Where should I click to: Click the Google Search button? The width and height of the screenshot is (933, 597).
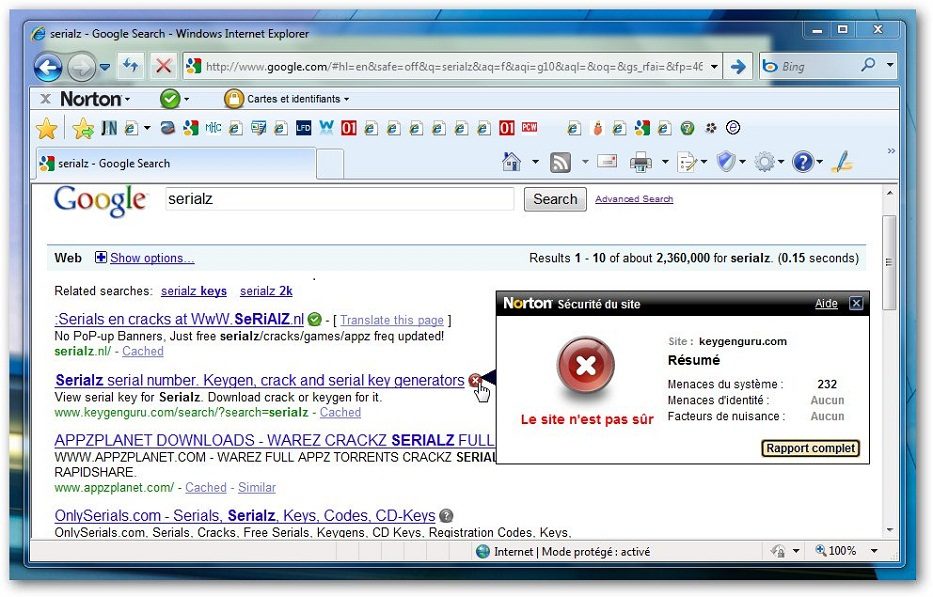click(555, 199)
